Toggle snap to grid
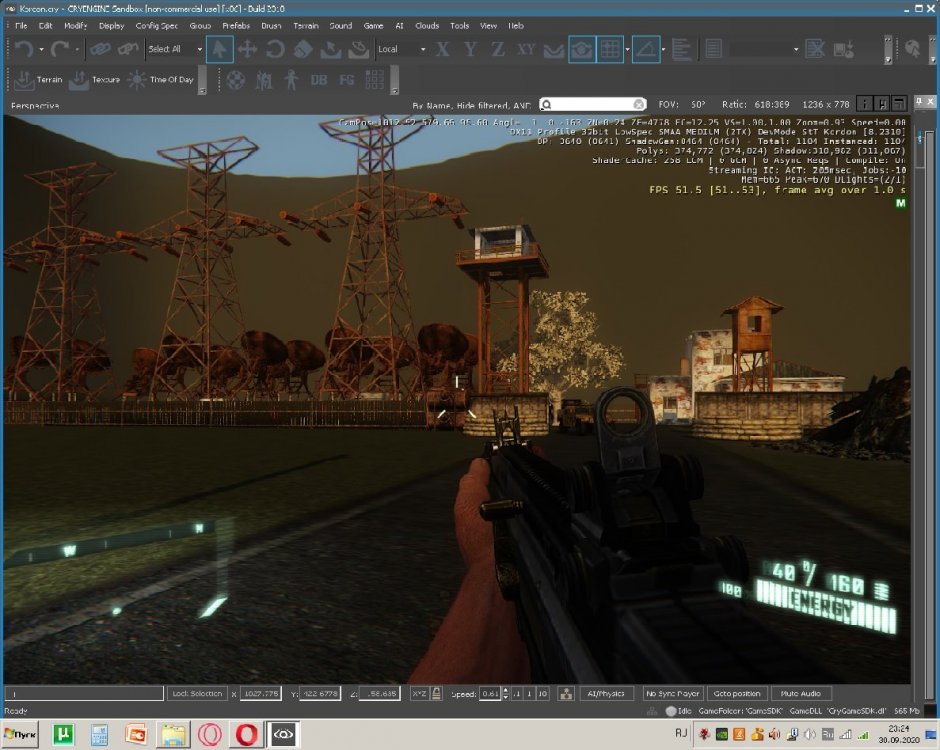The image size is (940, 750). [x=610, y=49]
